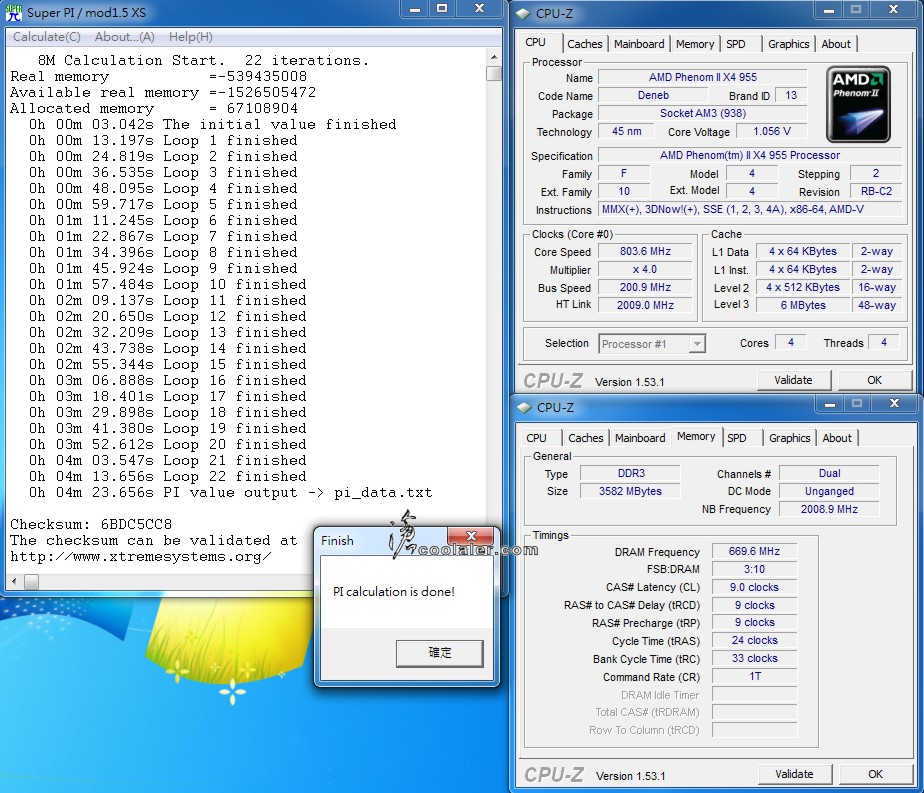Click the processor Name field 'AMD Phenom II X4 955'
Image resolution: width=924 pixels, height=793 pixels.
point(702,77)
